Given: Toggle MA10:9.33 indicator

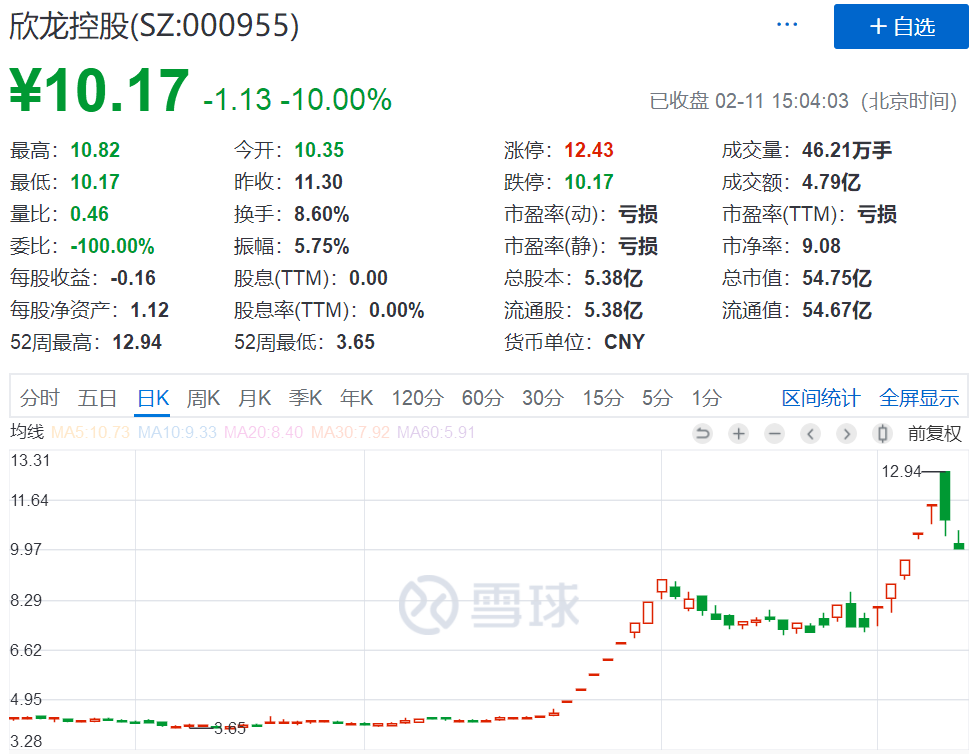Looking at the screenshot, I should click(x=177, y=432).
